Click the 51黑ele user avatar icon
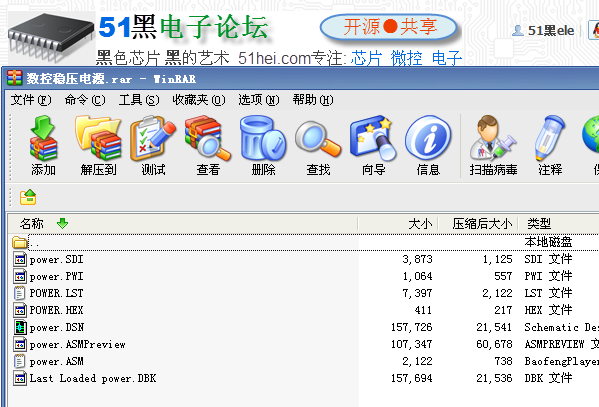 (x=518, y=30)
